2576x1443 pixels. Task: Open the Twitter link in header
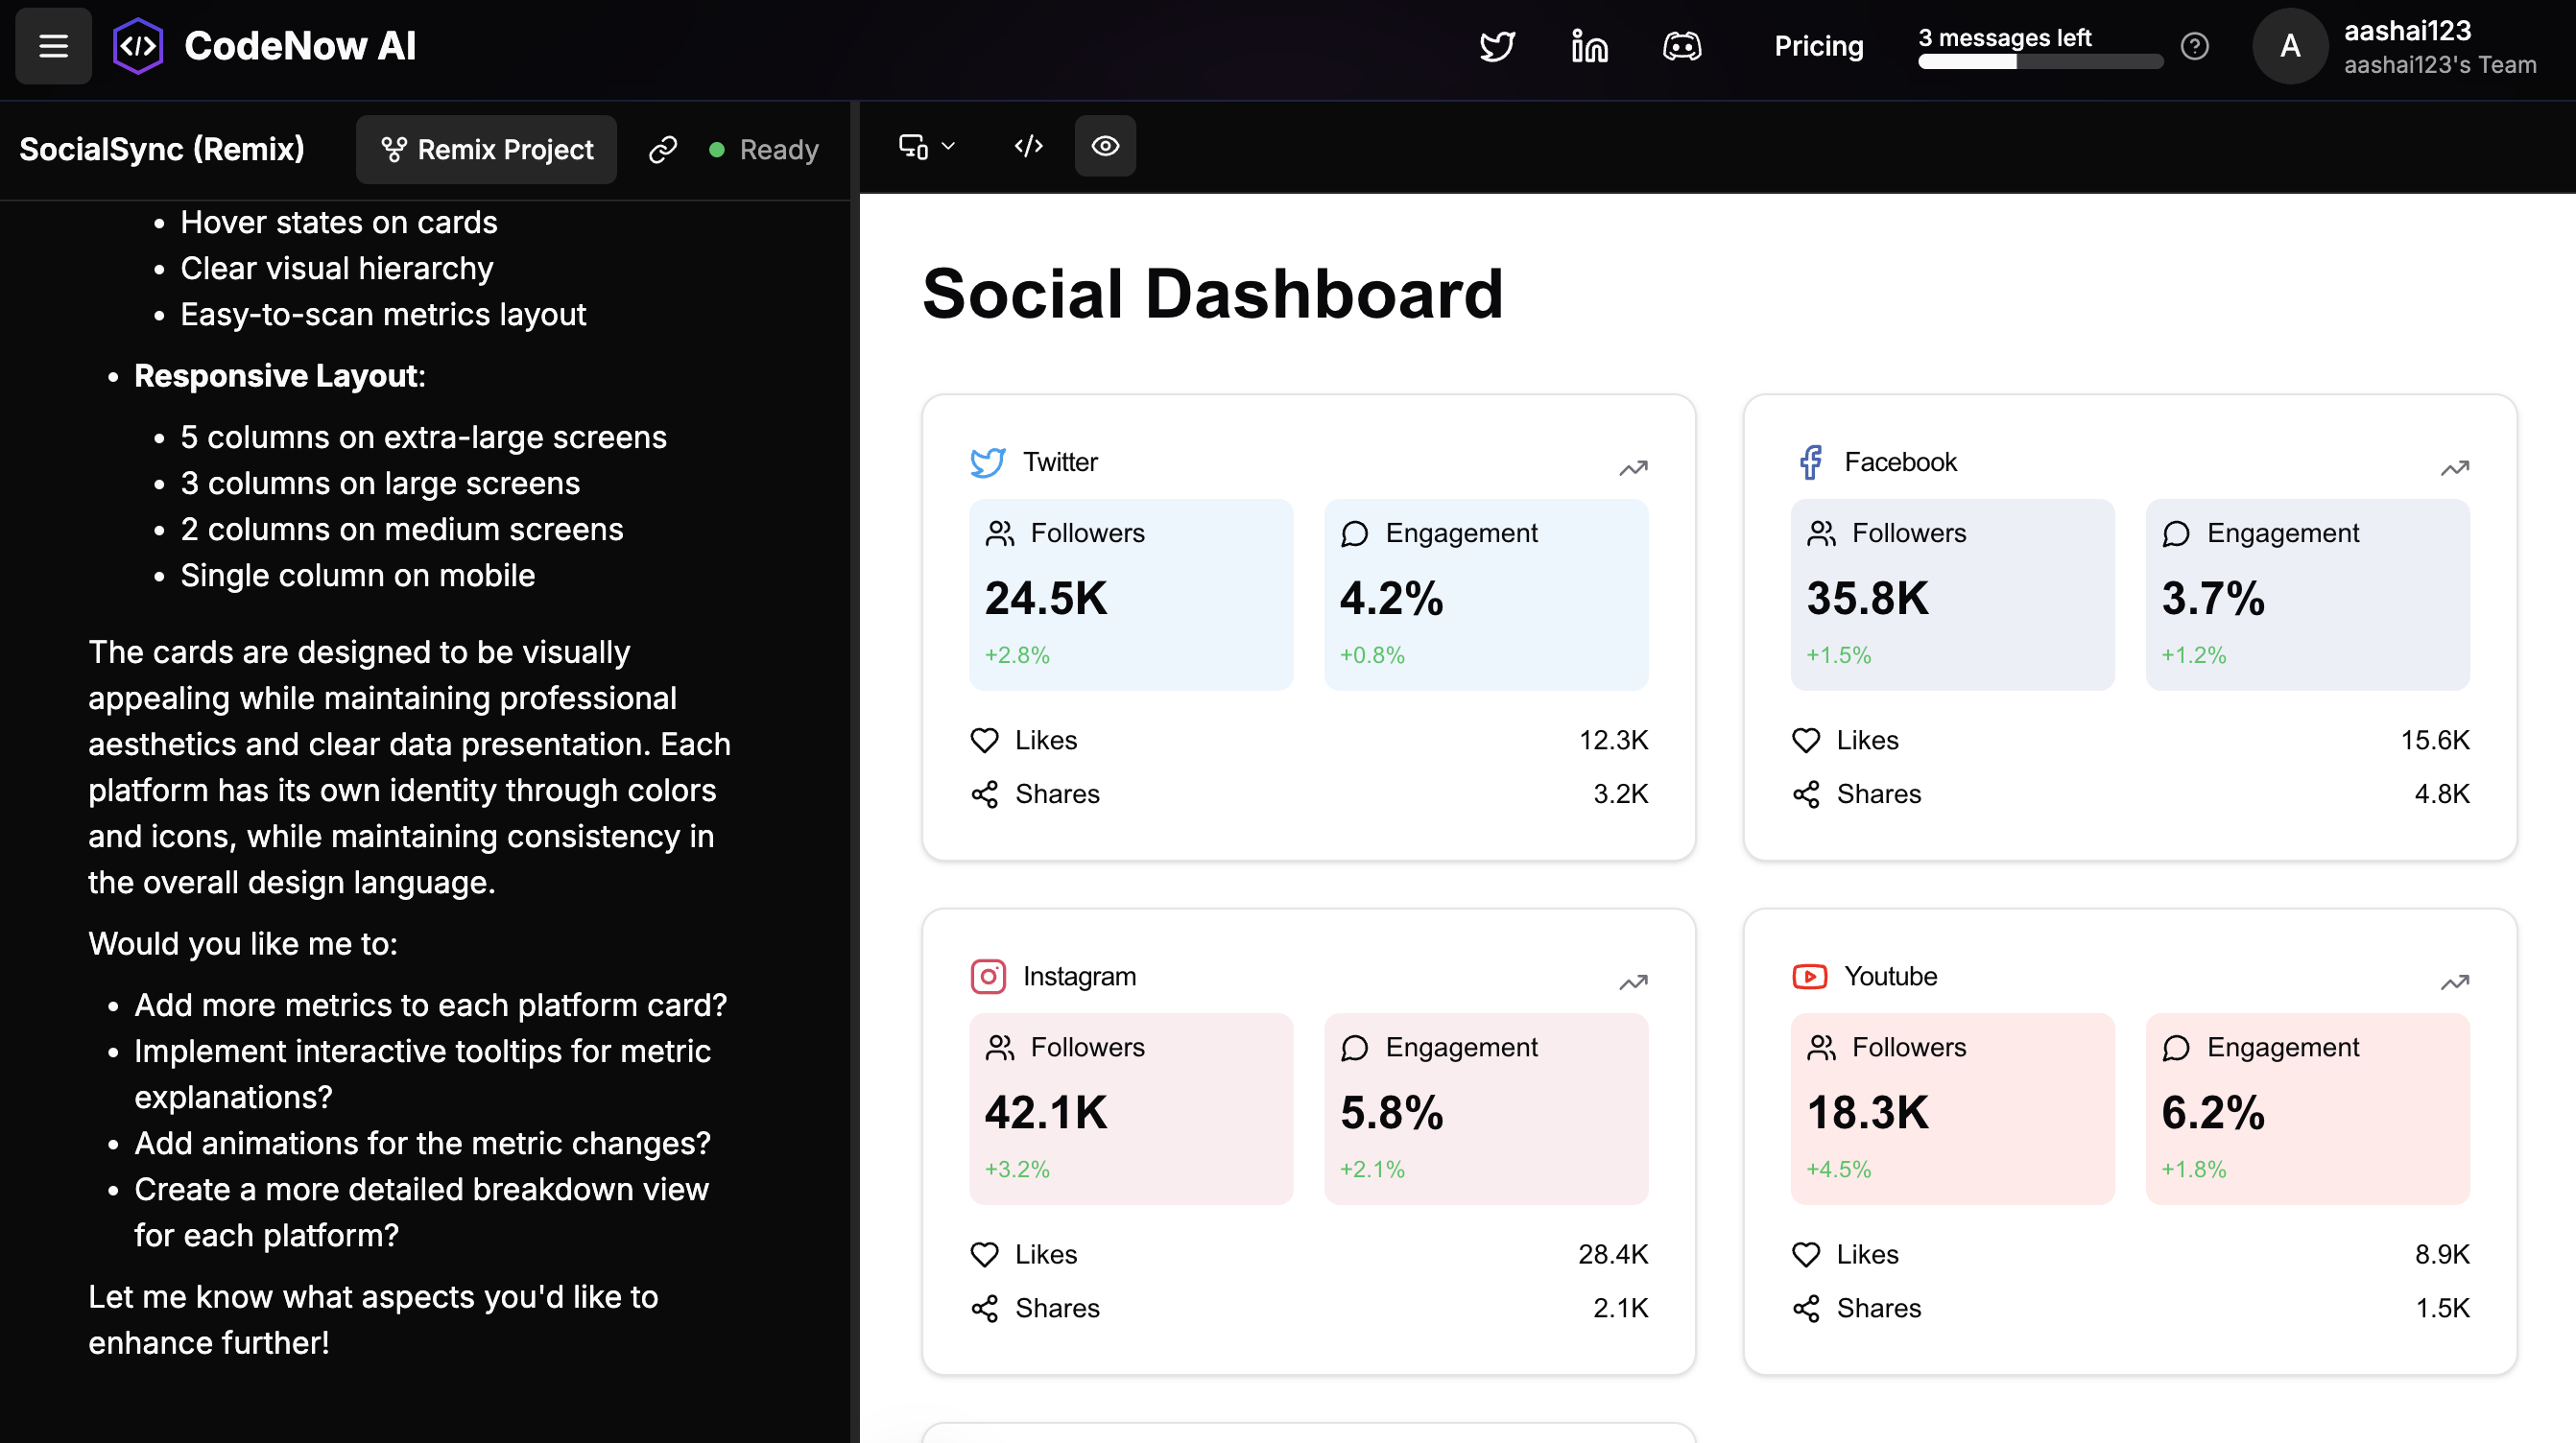(1497, 46)
